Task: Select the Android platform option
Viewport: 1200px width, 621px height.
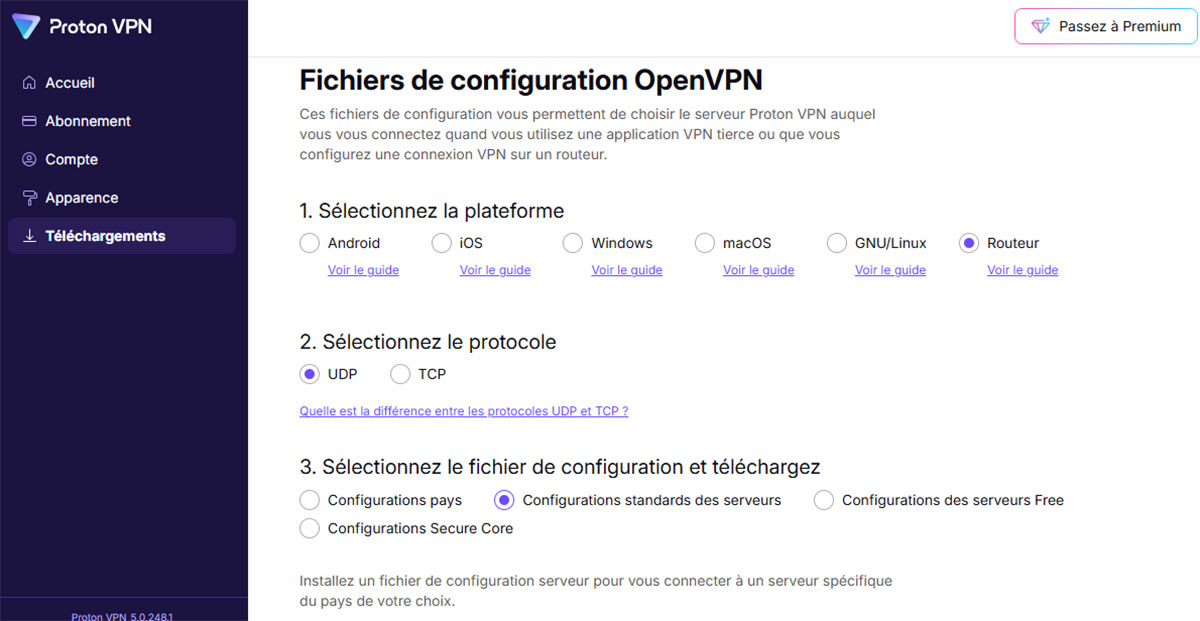Action: tap(309, 242)
